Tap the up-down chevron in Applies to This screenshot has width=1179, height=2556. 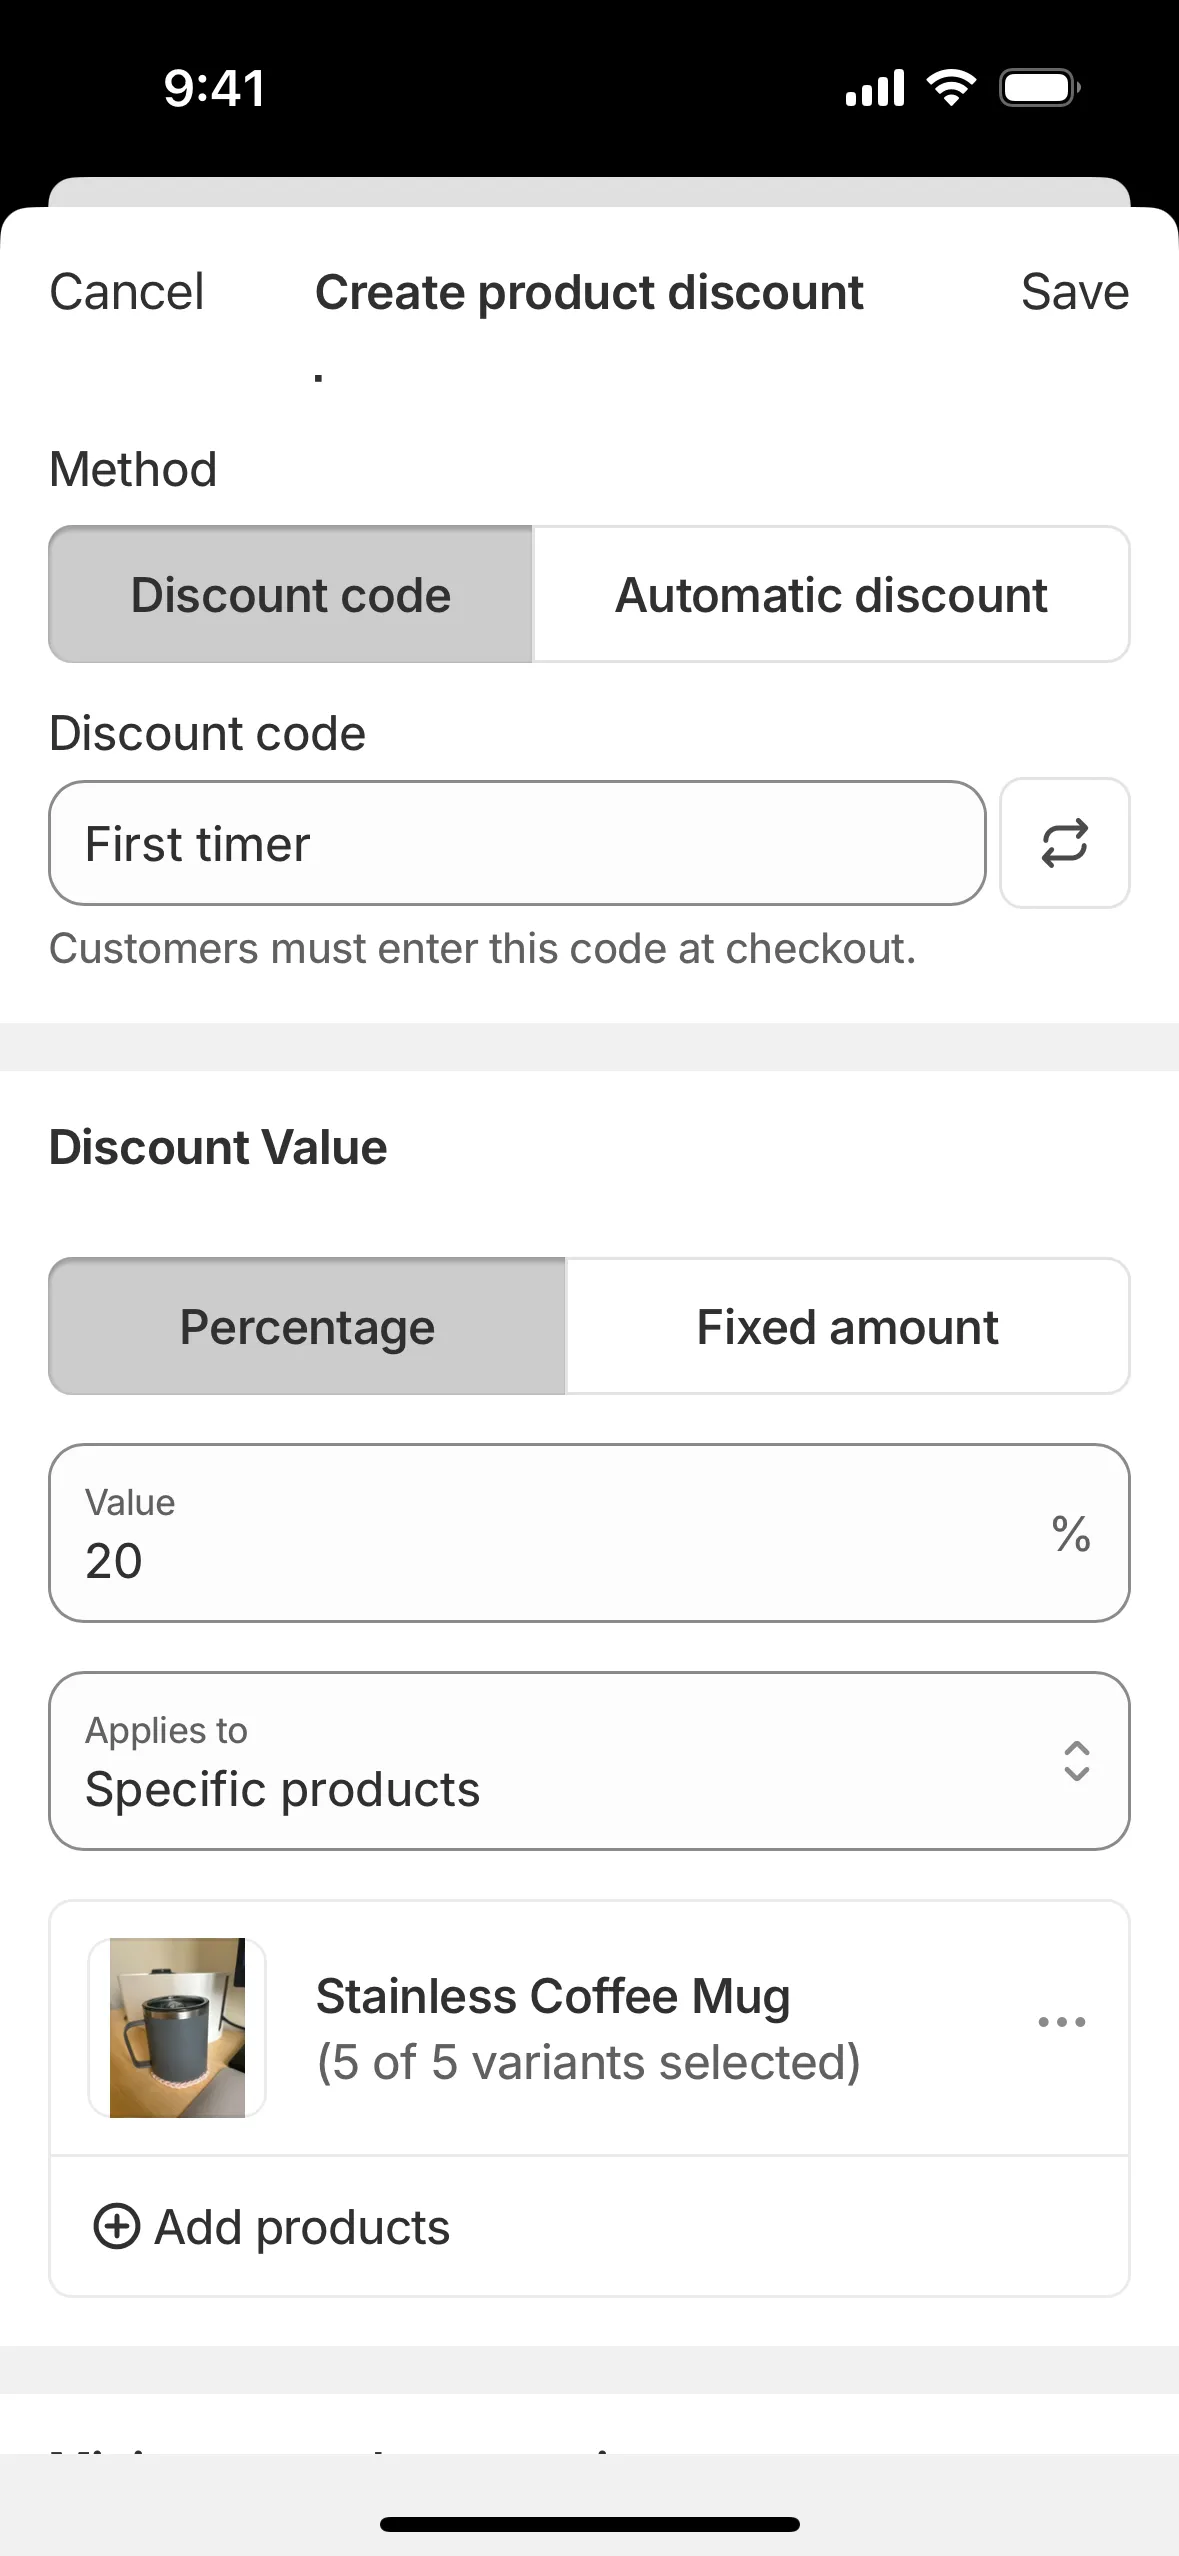click(1076, 1761)
